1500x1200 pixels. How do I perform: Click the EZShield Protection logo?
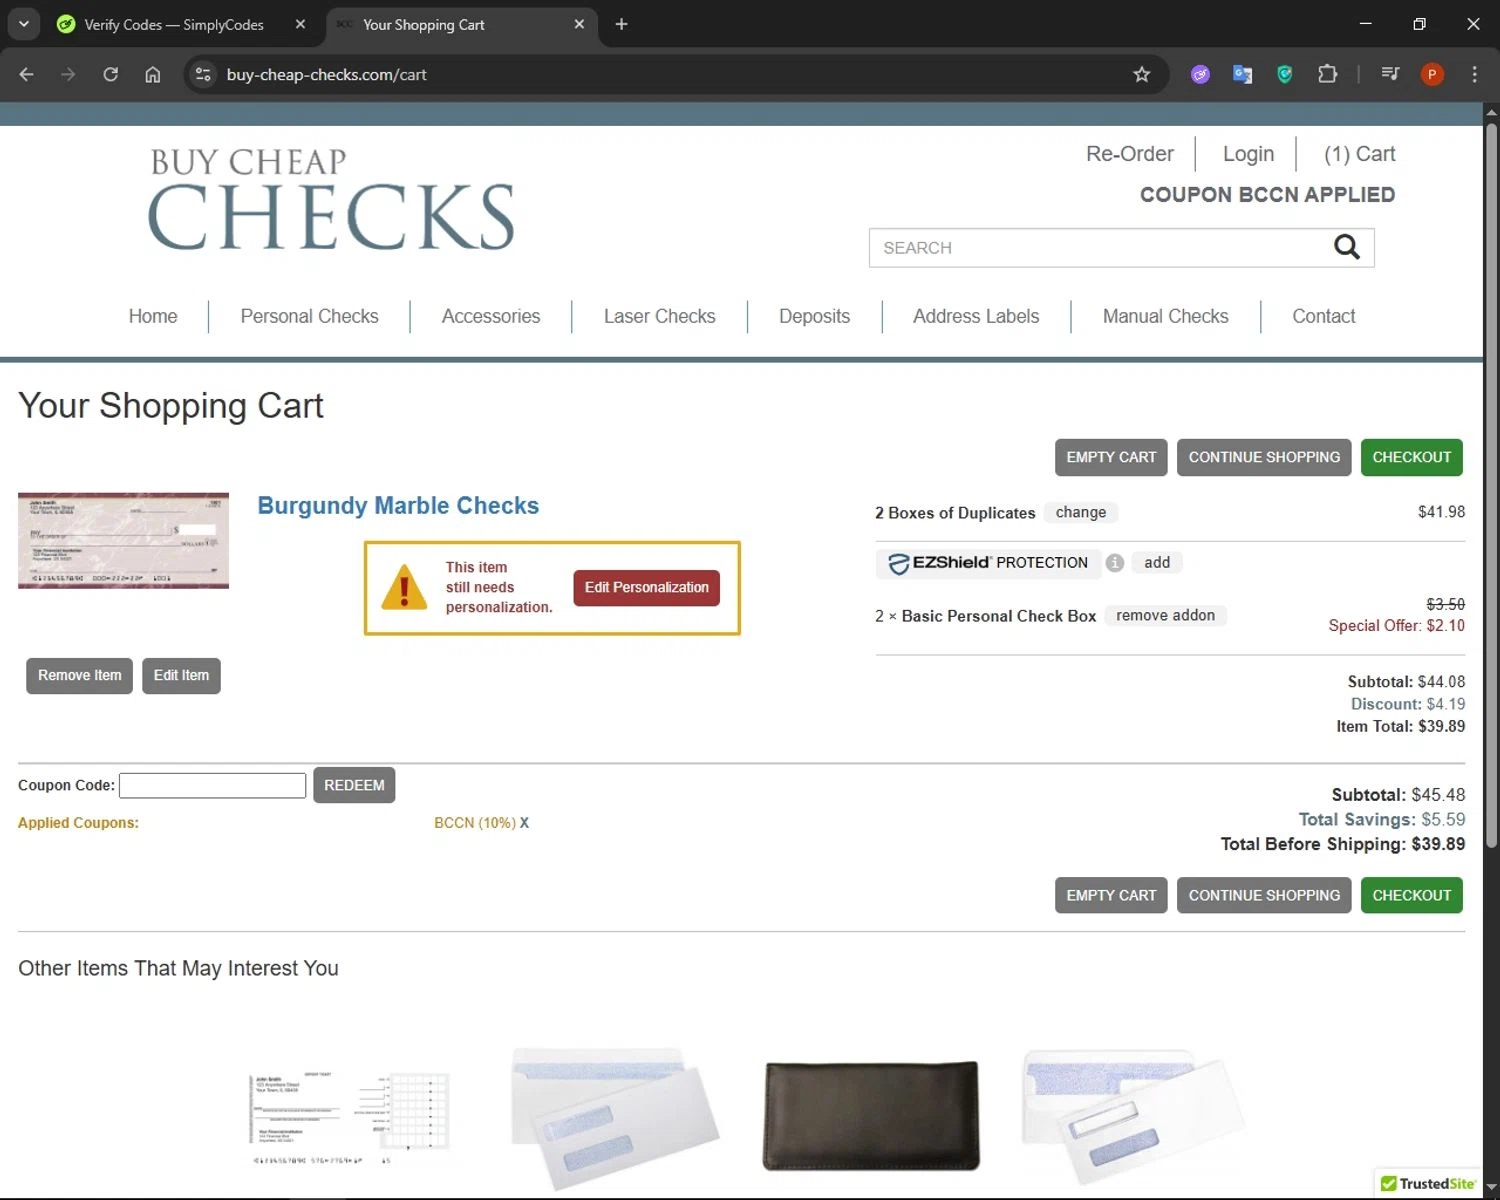coord(988,563)
